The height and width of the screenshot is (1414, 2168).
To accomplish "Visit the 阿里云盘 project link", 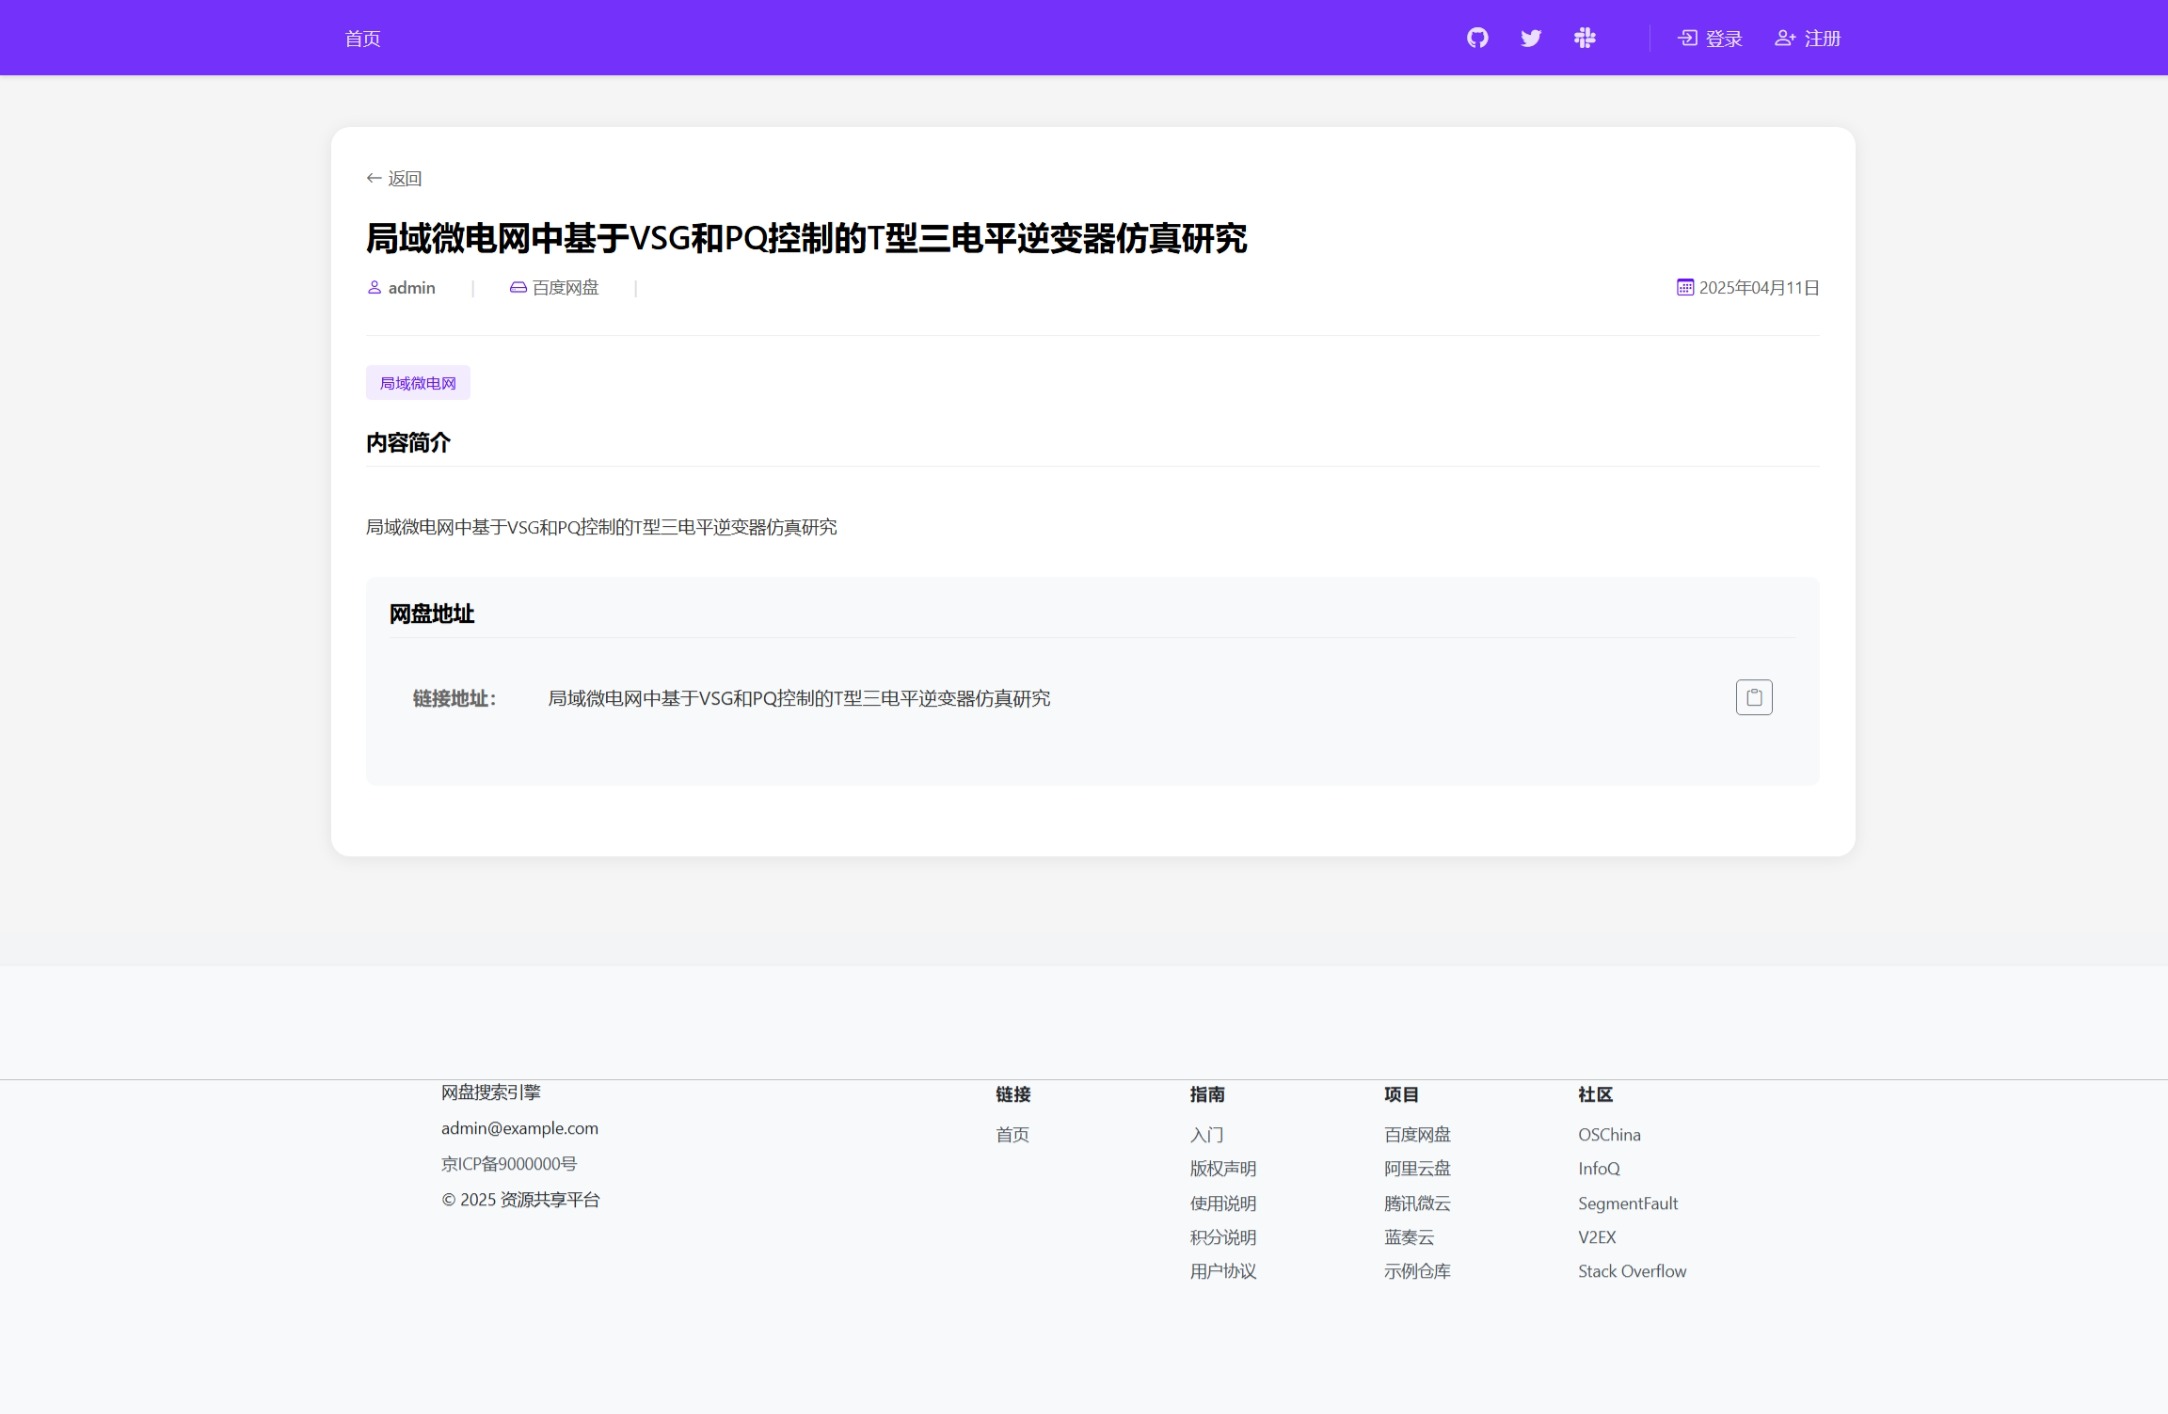I will (x=1417, y=1168).
